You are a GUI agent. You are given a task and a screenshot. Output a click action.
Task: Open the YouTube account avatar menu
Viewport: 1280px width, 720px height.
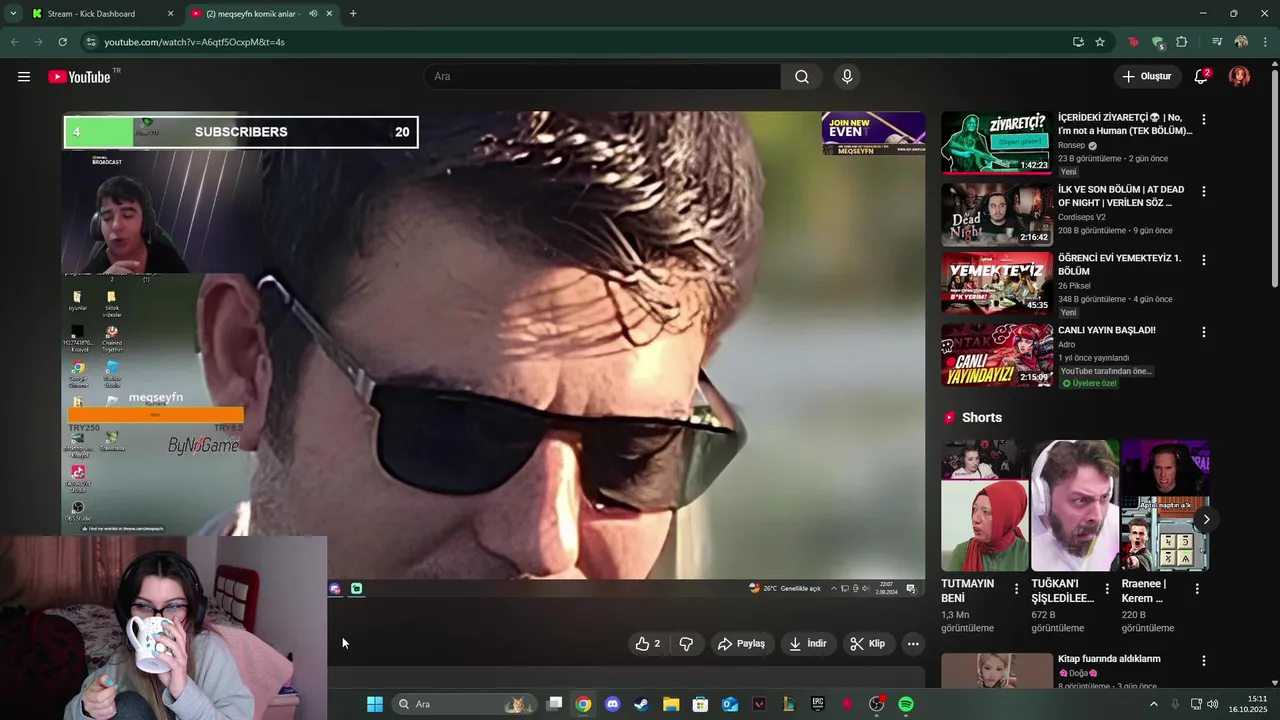[1239, 77]
